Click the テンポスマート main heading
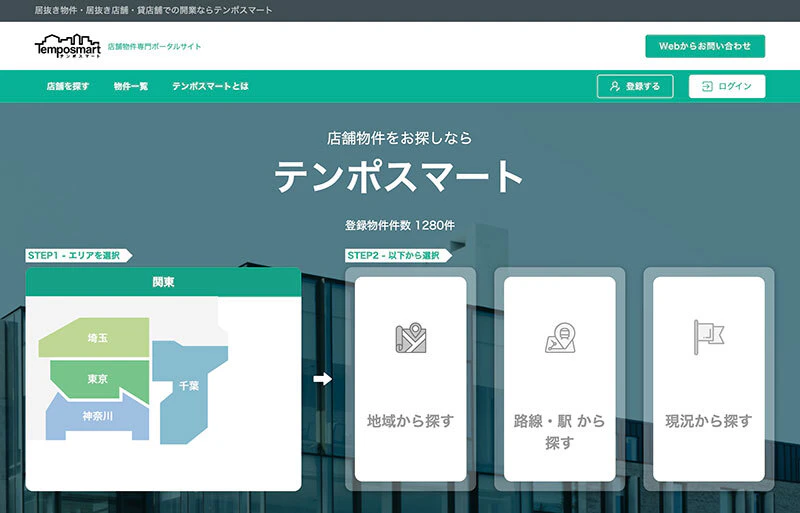The height and width of the screenshot is (513, 800). click(x=399, y=176)
